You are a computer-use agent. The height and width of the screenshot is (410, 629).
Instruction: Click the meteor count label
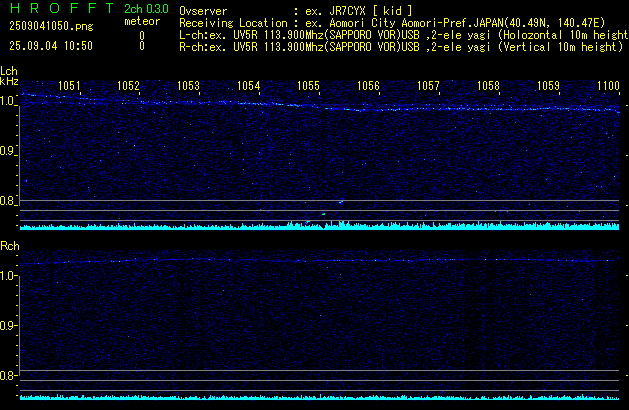(x=142, y=21)
